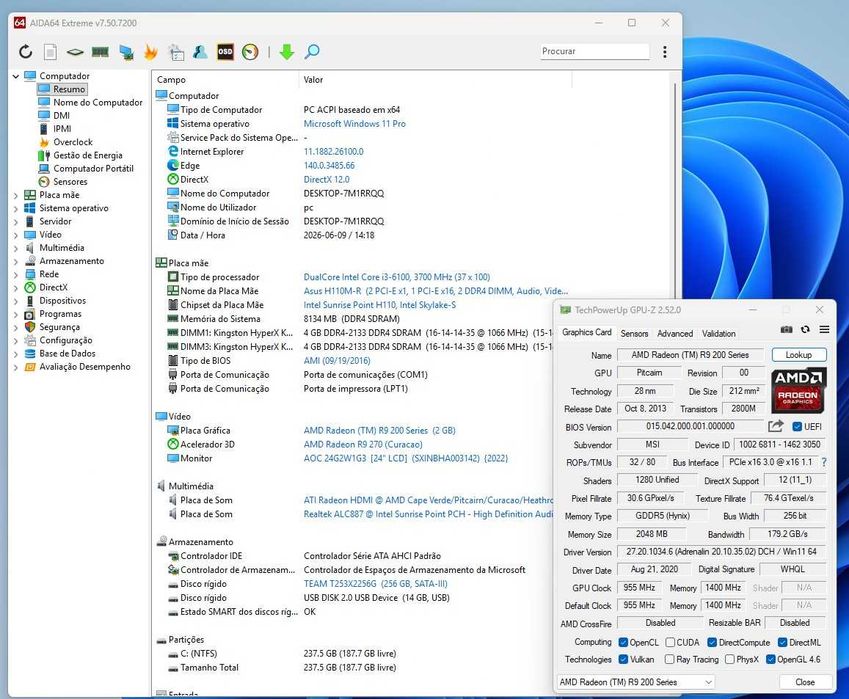Select Resumo in the sidebar tree
Viewport: 849px width, 699px height.
(69, 89)
